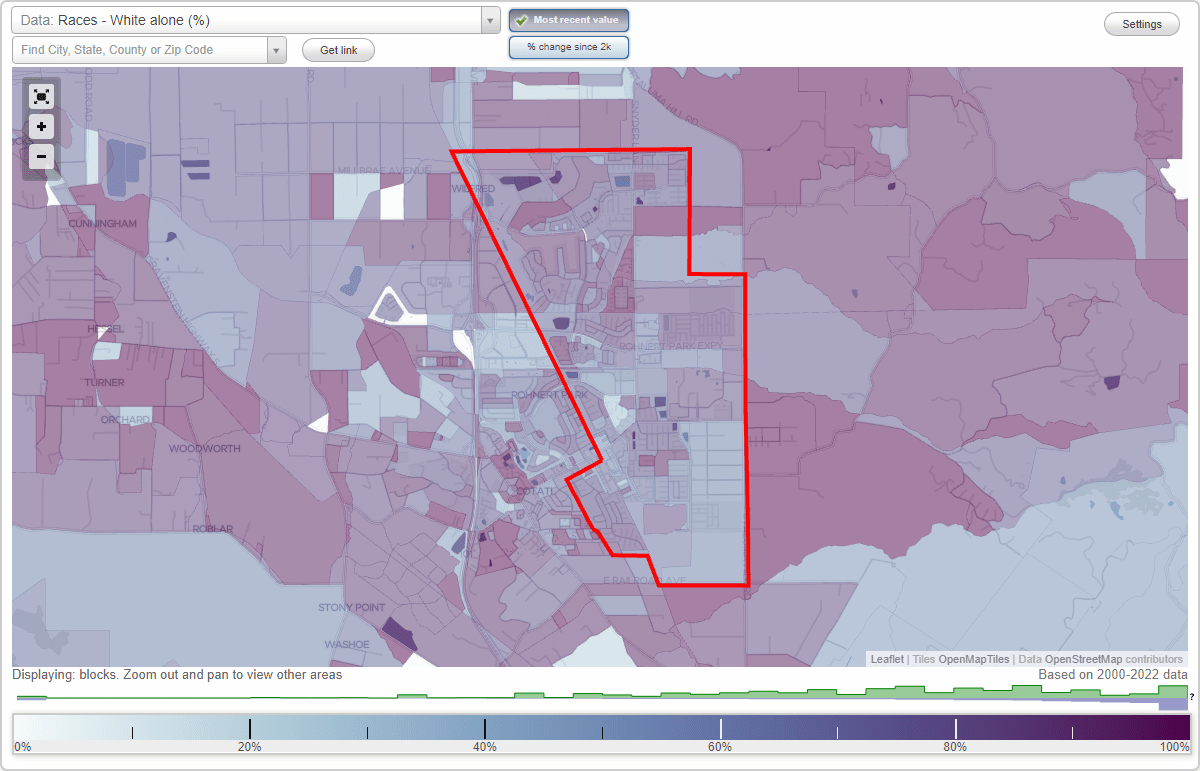Click the fullscreen map icon
This screenshot has width=1200, height=771.
tap(41, 96)
